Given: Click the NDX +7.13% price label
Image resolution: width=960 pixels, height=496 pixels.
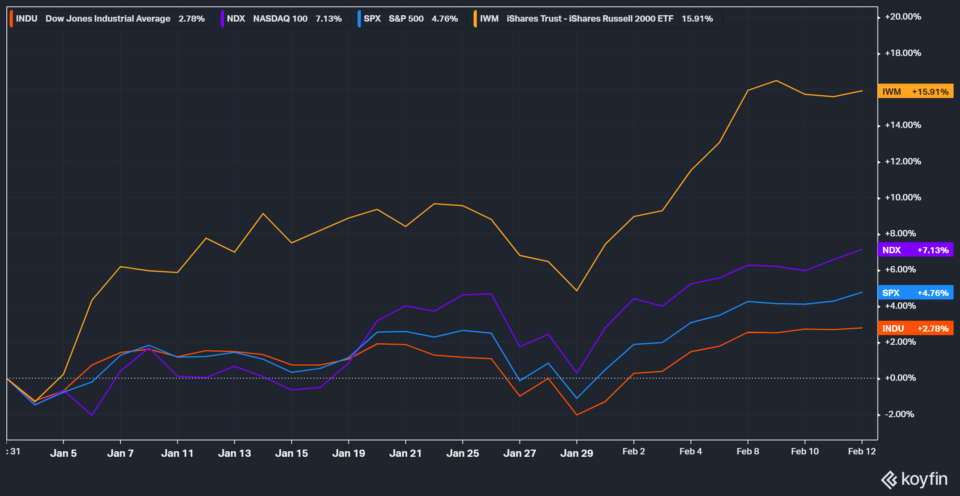Looking at the screenshot, I should [x=915, y=250].
